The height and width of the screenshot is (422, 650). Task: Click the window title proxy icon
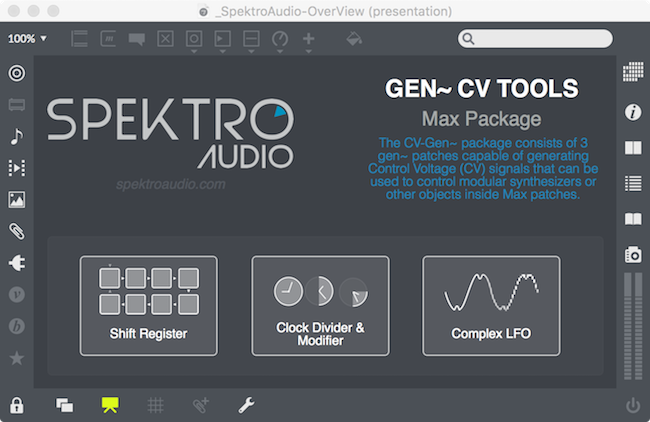coord(204,12)
